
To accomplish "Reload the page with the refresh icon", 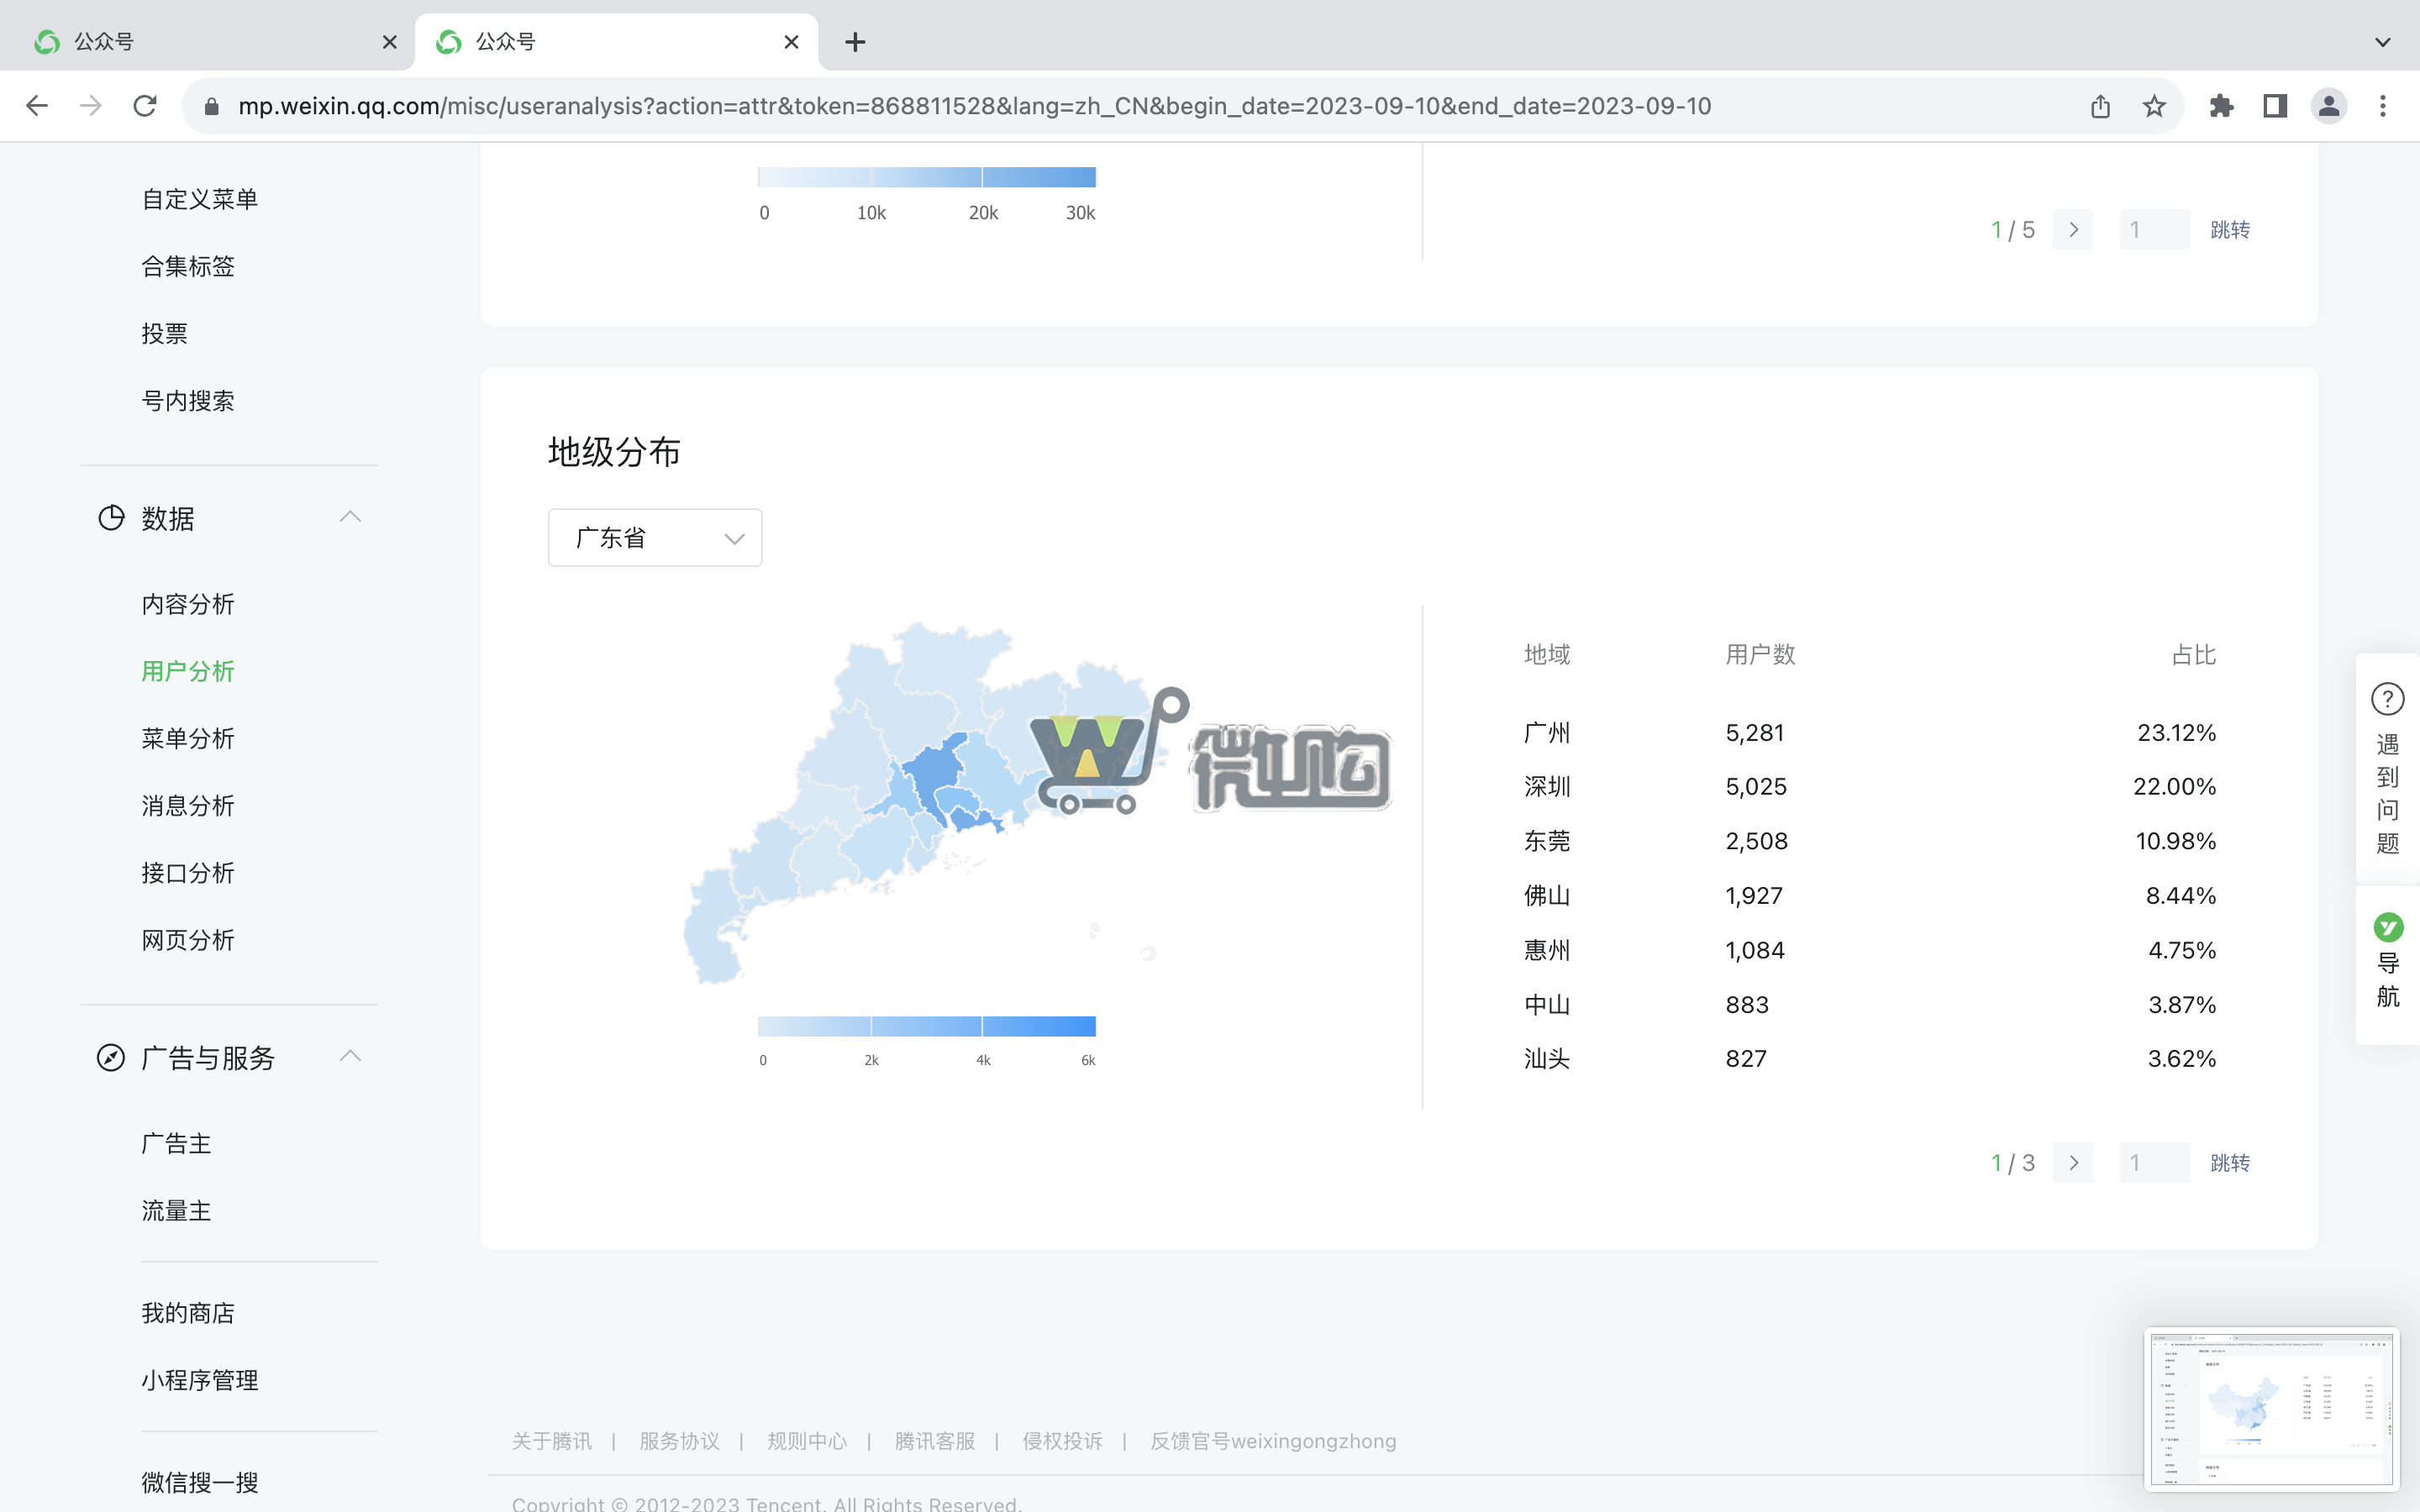I will point(145,105).
